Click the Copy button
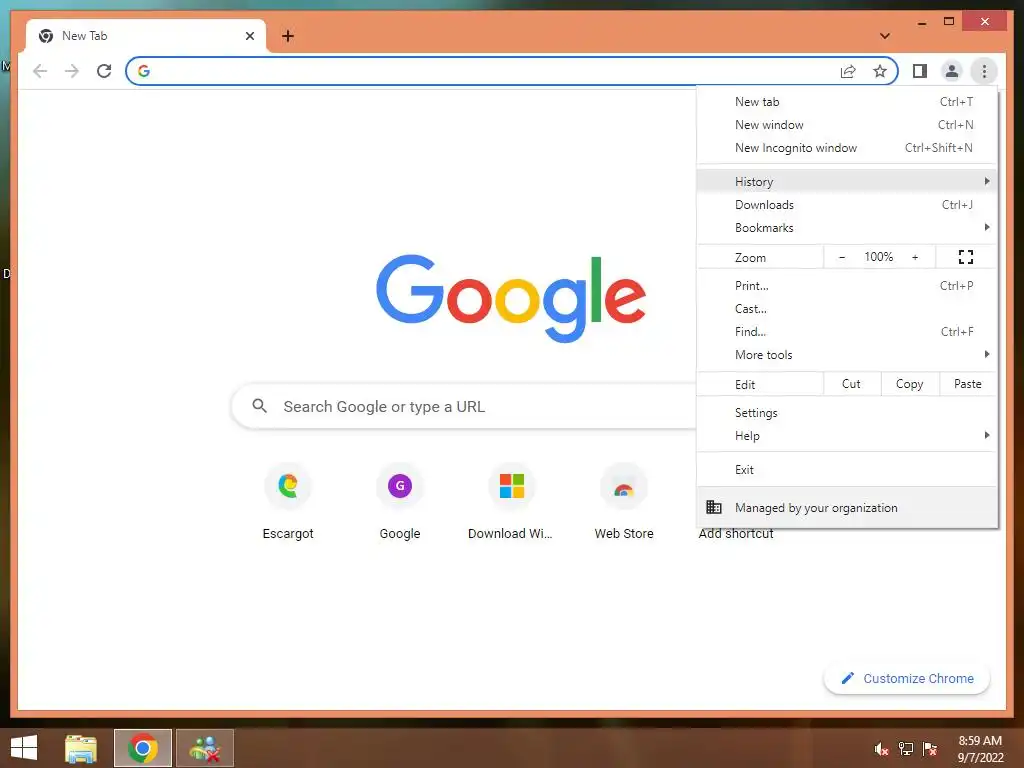1024x768 pixels. pos(910,384)
